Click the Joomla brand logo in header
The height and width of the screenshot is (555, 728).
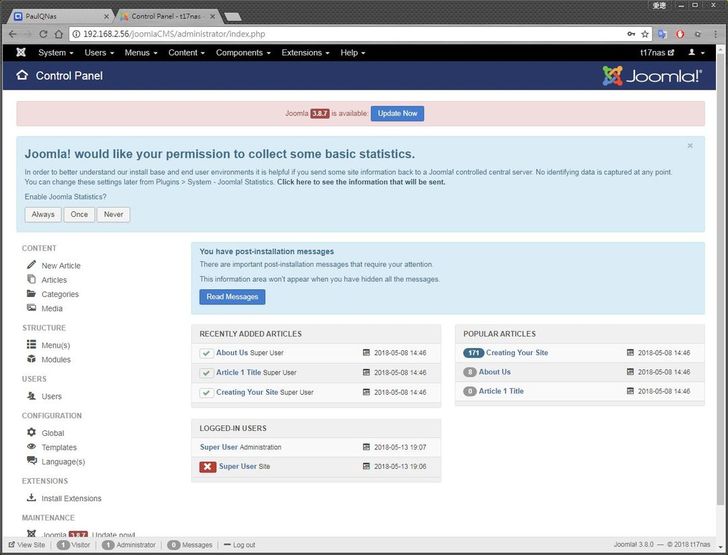pos(652,76)
